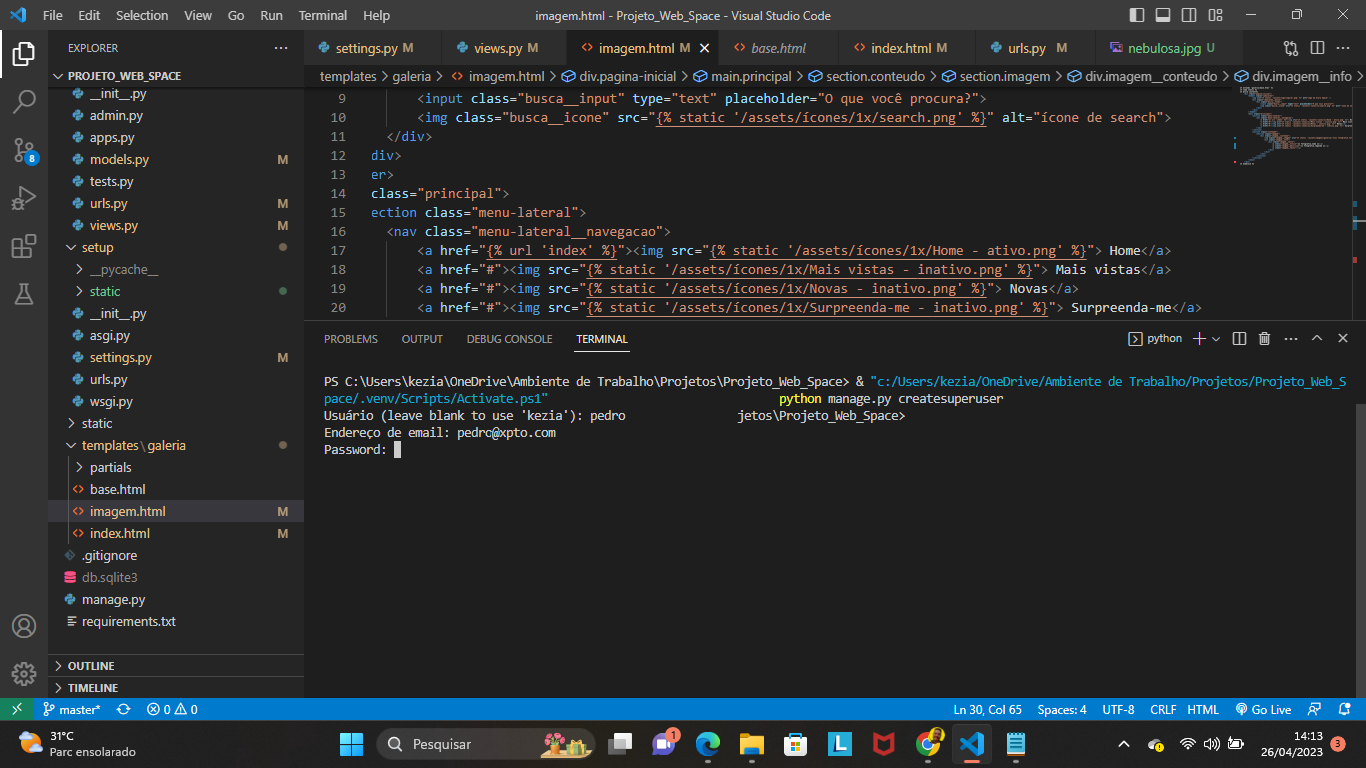Image resolution: width=1366 pixels, height=768 pixels.
Task: Split the editor to the right
Action: coord(1317,48)
